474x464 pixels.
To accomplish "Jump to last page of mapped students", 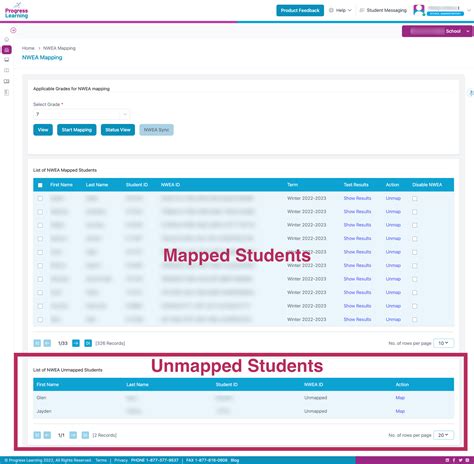I will click(x=88, y=343).
